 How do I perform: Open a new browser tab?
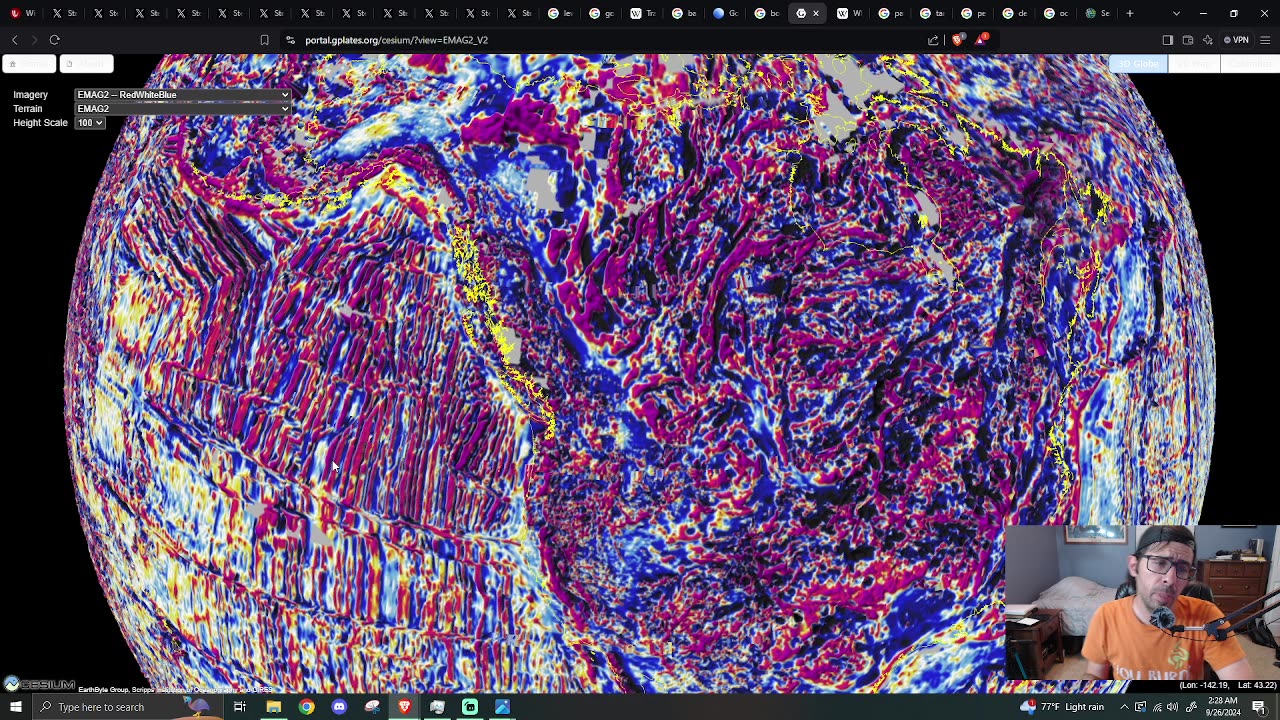(x=1130, y=13)
